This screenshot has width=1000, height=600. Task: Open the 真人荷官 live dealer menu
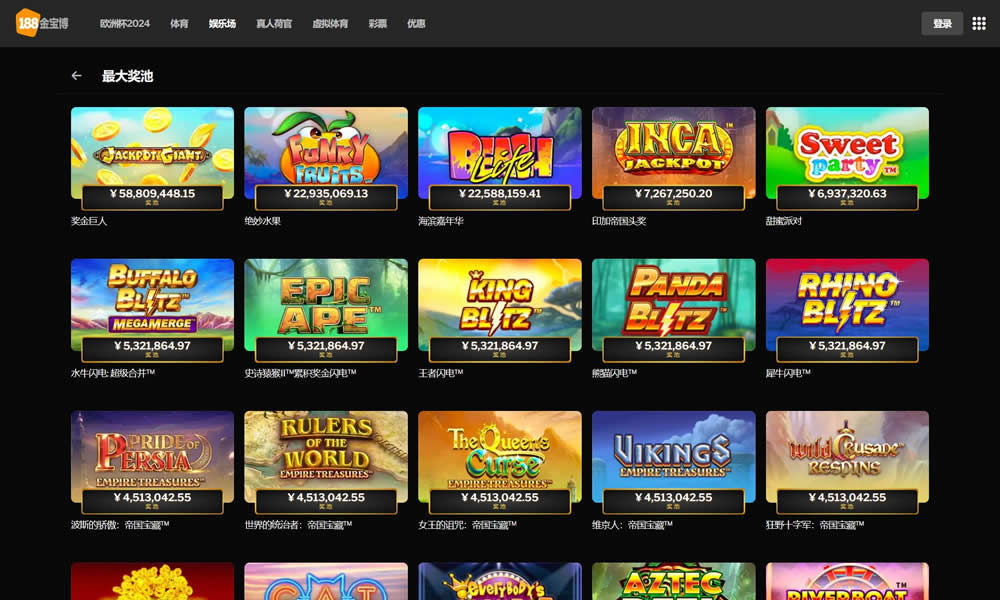(x=274, y=24)
